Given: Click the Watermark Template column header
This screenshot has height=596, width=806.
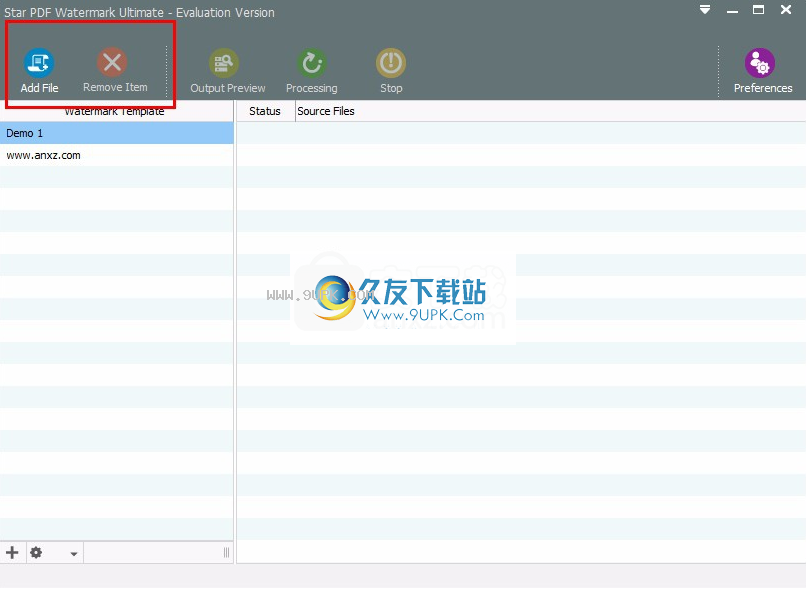Looking at the screenshot, I should 115,111.
